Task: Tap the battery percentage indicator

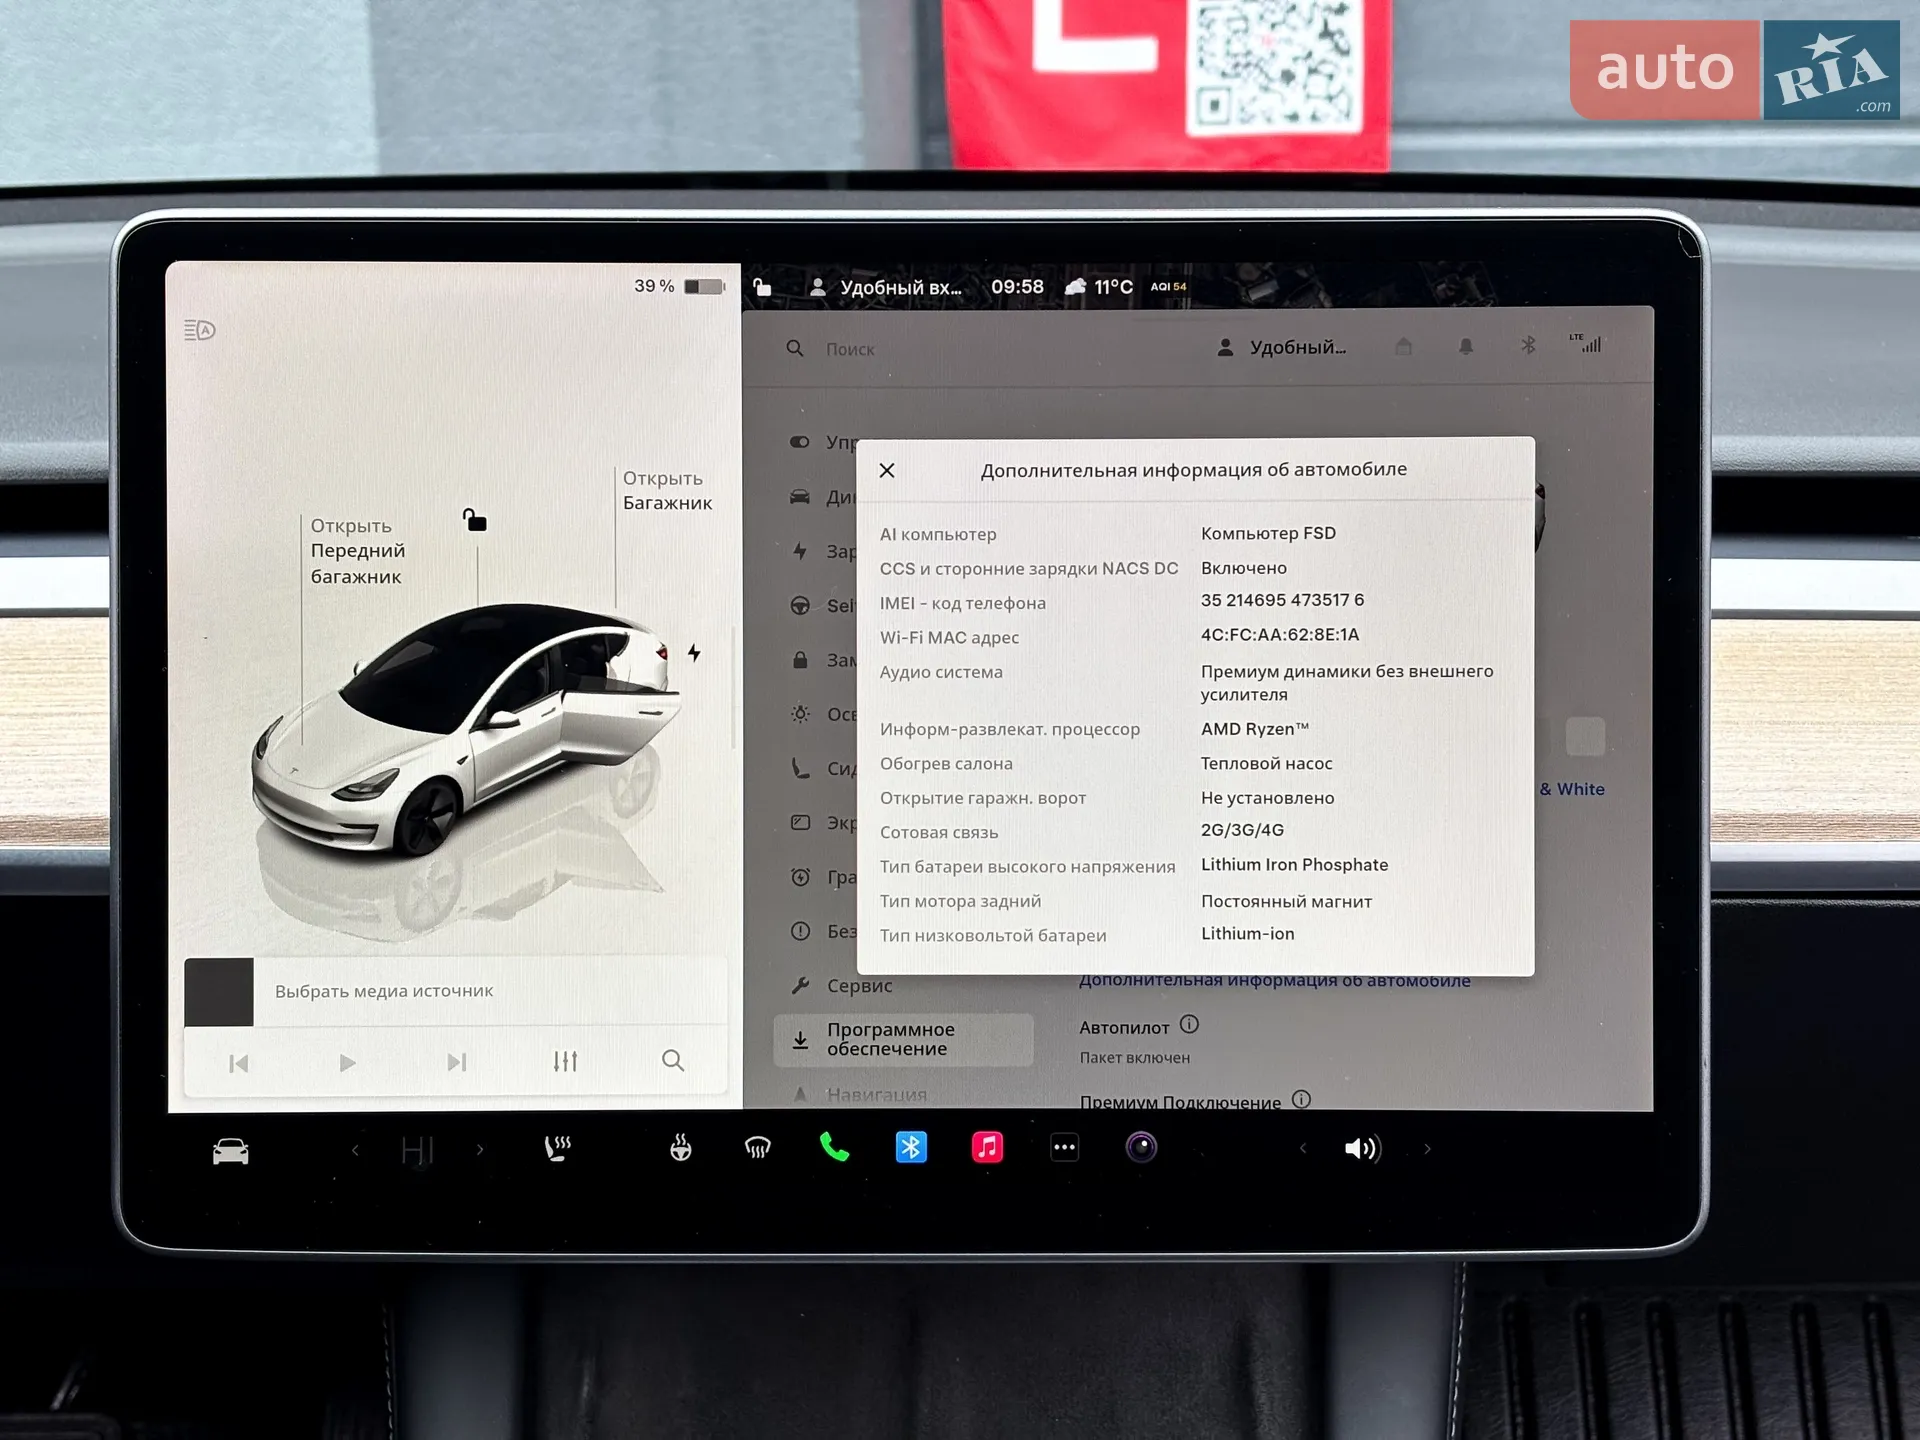Action: [x=678, y=286]
